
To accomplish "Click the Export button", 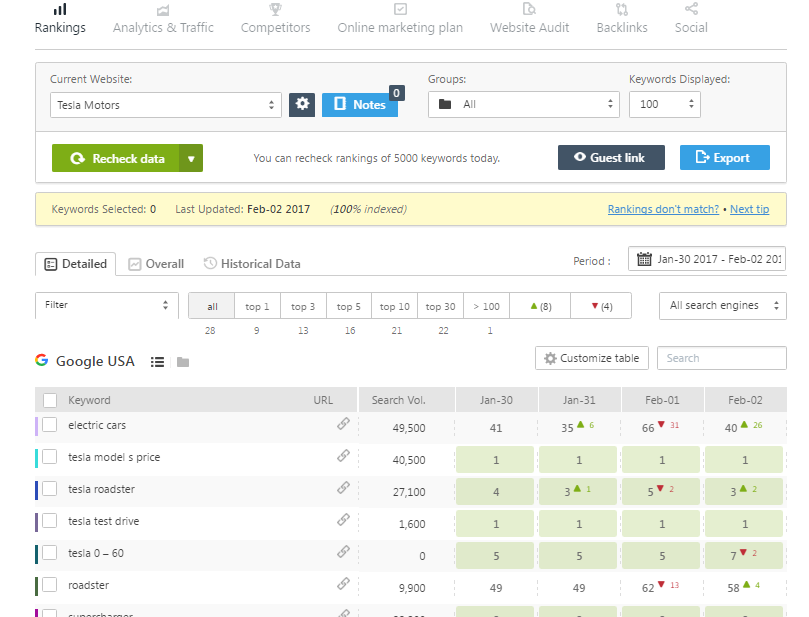I will pos(724,157).
